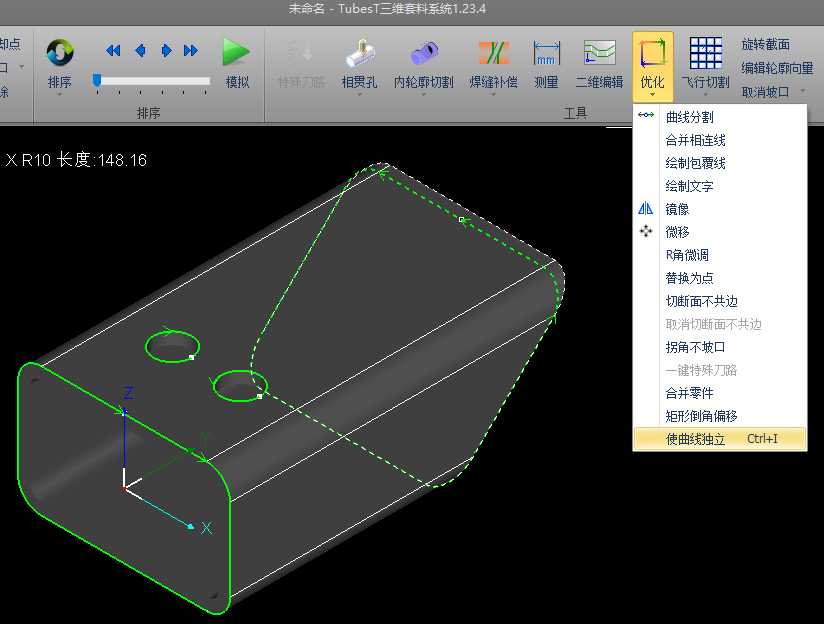
Task: Jump to last simulation step
Action: [192, 50]
